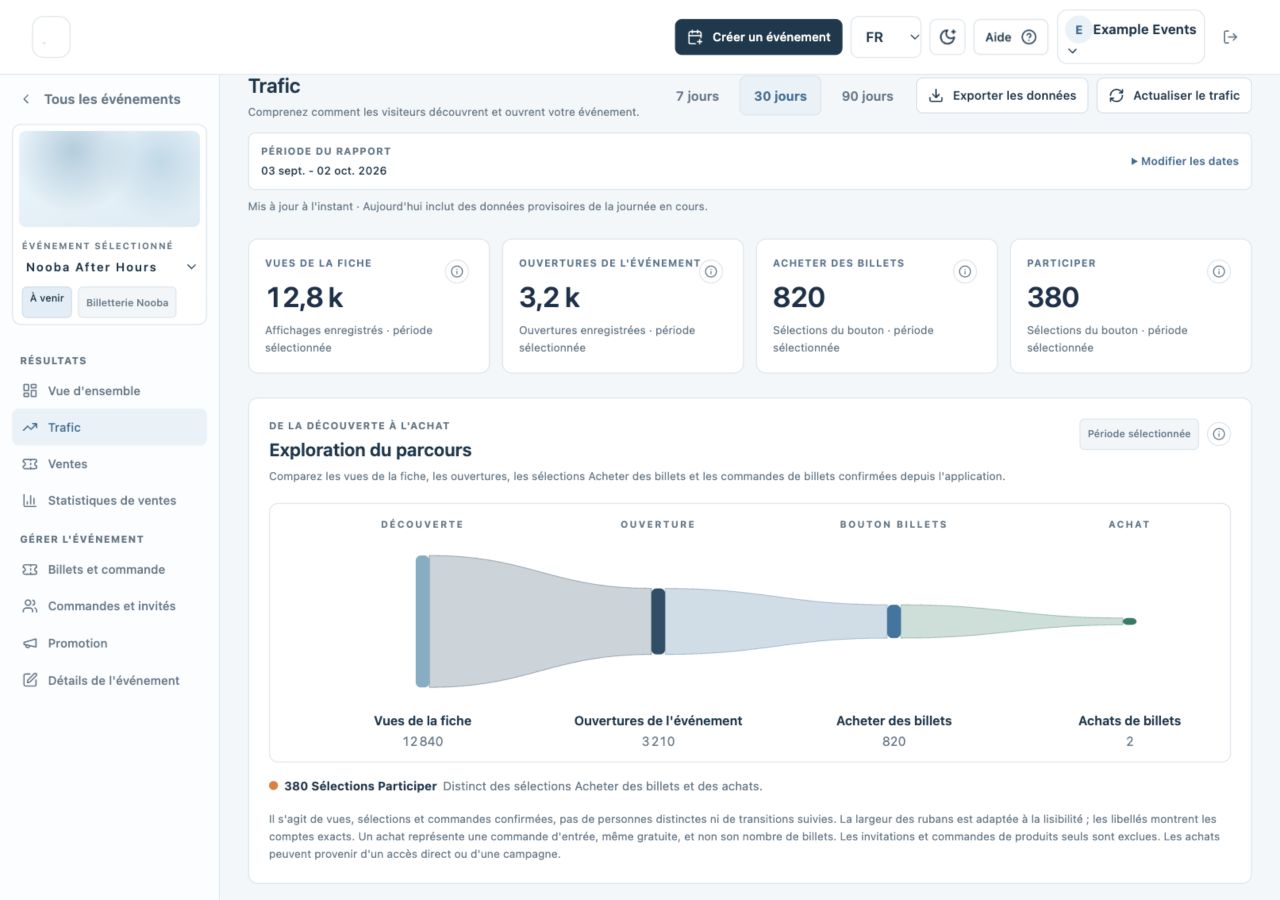Expand Modifier les dates
This screenshot has width=1280, height=900.
point(1185,161)
